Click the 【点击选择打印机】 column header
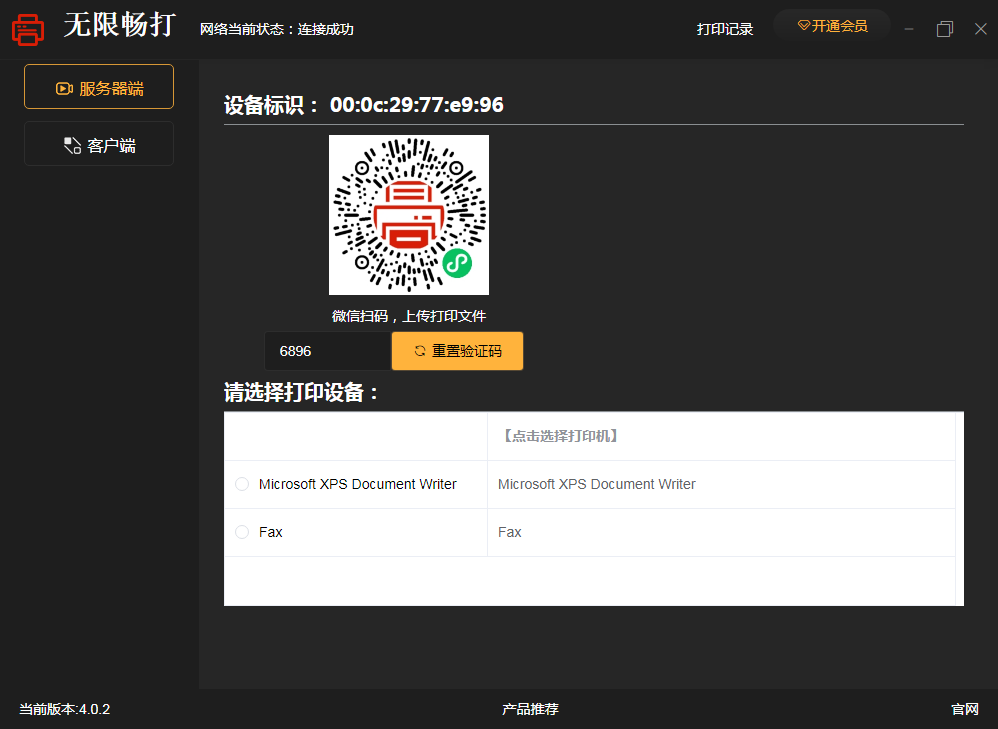The width and height of the screenshot is (998, 729). pyautogui.click(x=559, y=436)
